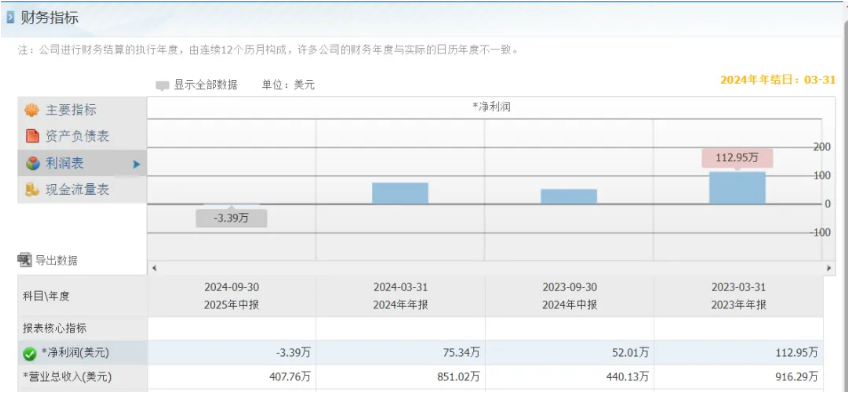This screenshot has height=397, width=851.
Task: Click the 2024-03-31 2024年年报 column header
Action: 401,296
